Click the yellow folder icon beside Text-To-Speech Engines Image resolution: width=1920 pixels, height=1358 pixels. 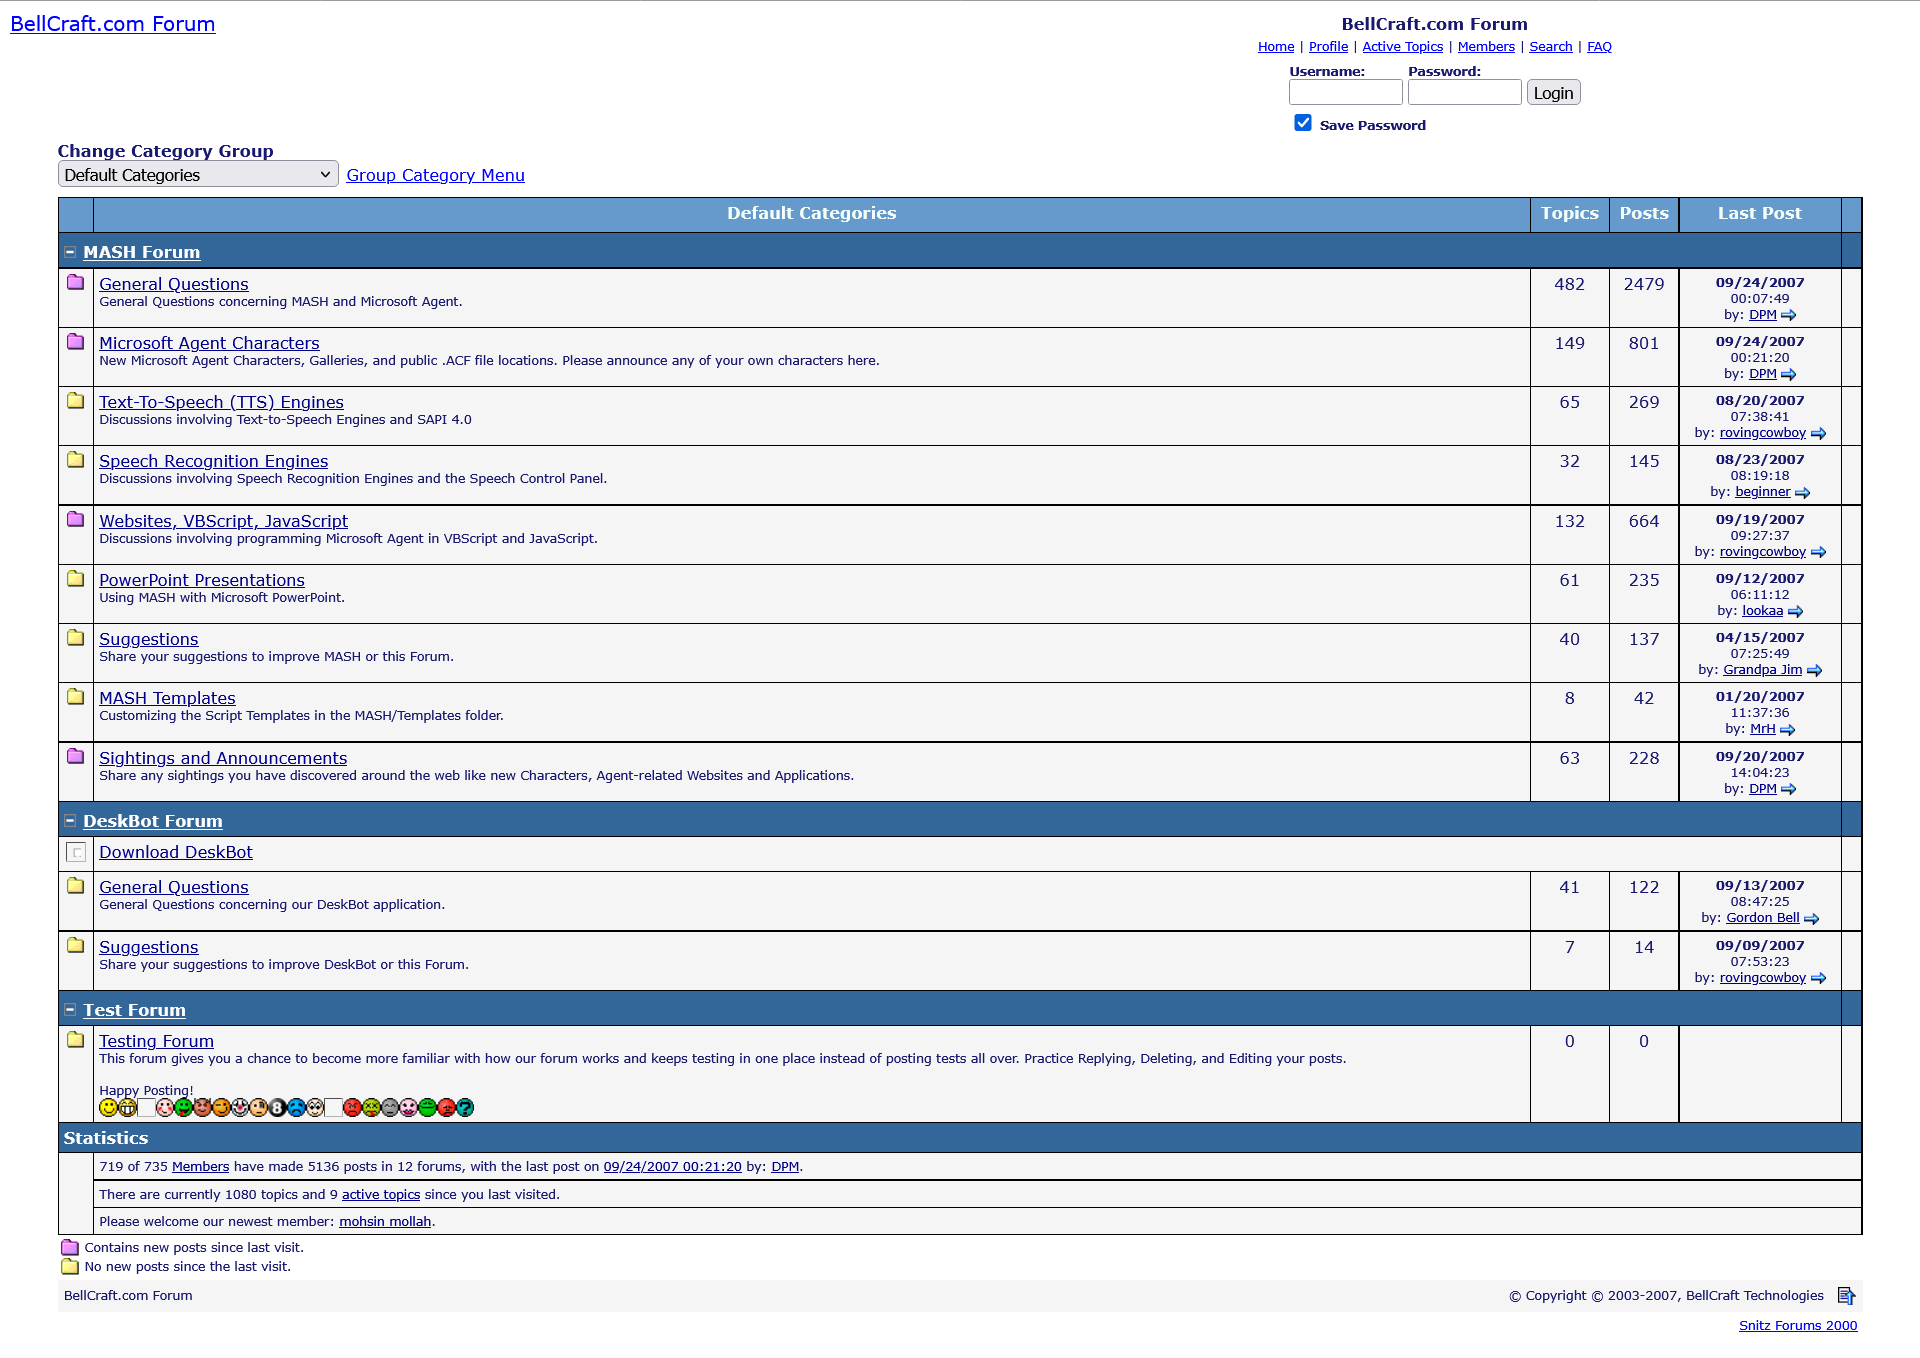click(75, 401)
